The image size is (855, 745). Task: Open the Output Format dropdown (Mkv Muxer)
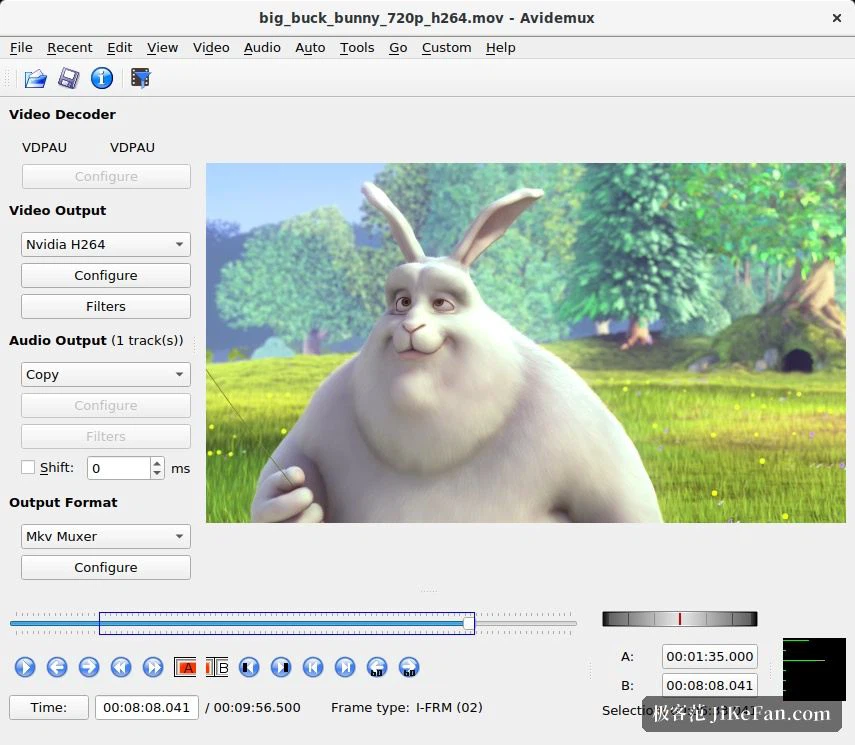(x=106, y=537)
